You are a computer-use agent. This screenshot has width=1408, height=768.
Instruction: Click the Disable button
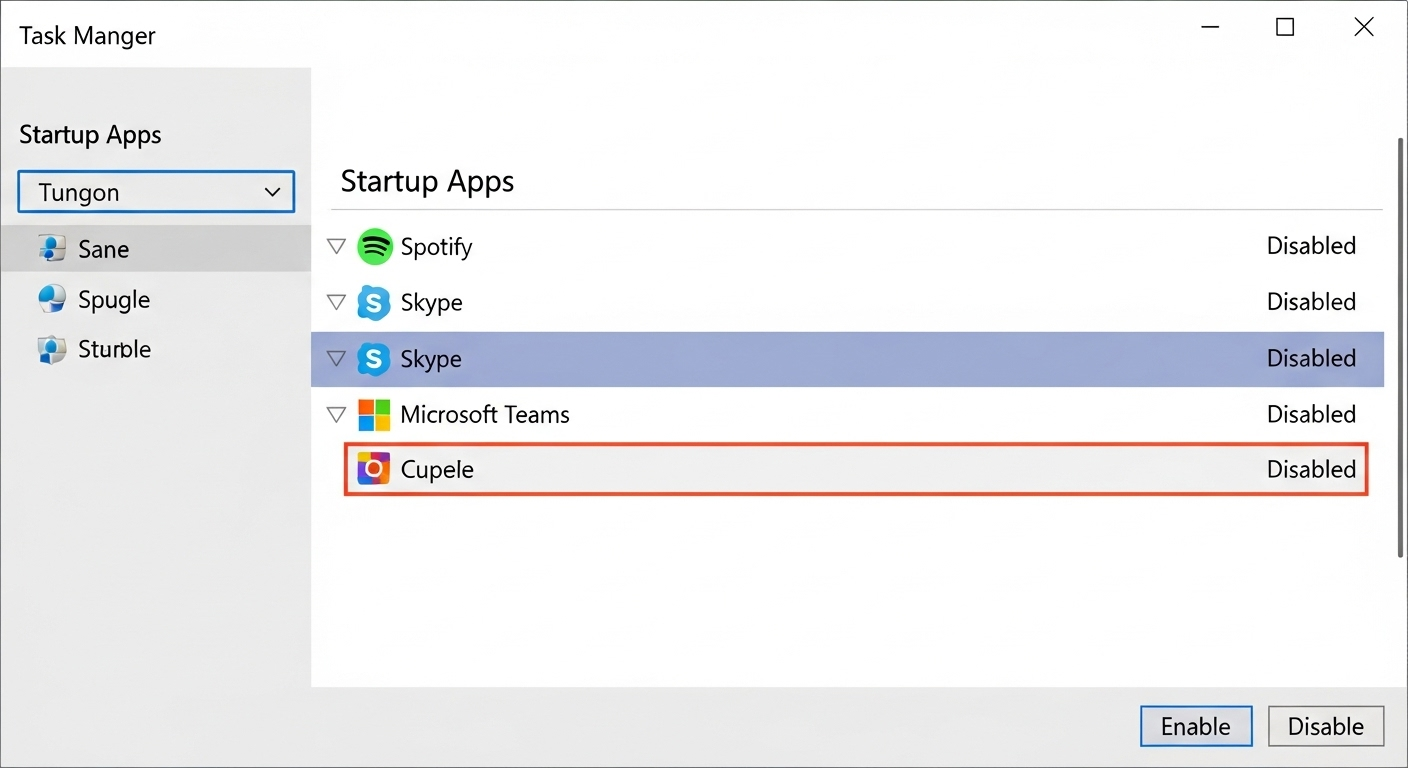(x=1326, y=726)
